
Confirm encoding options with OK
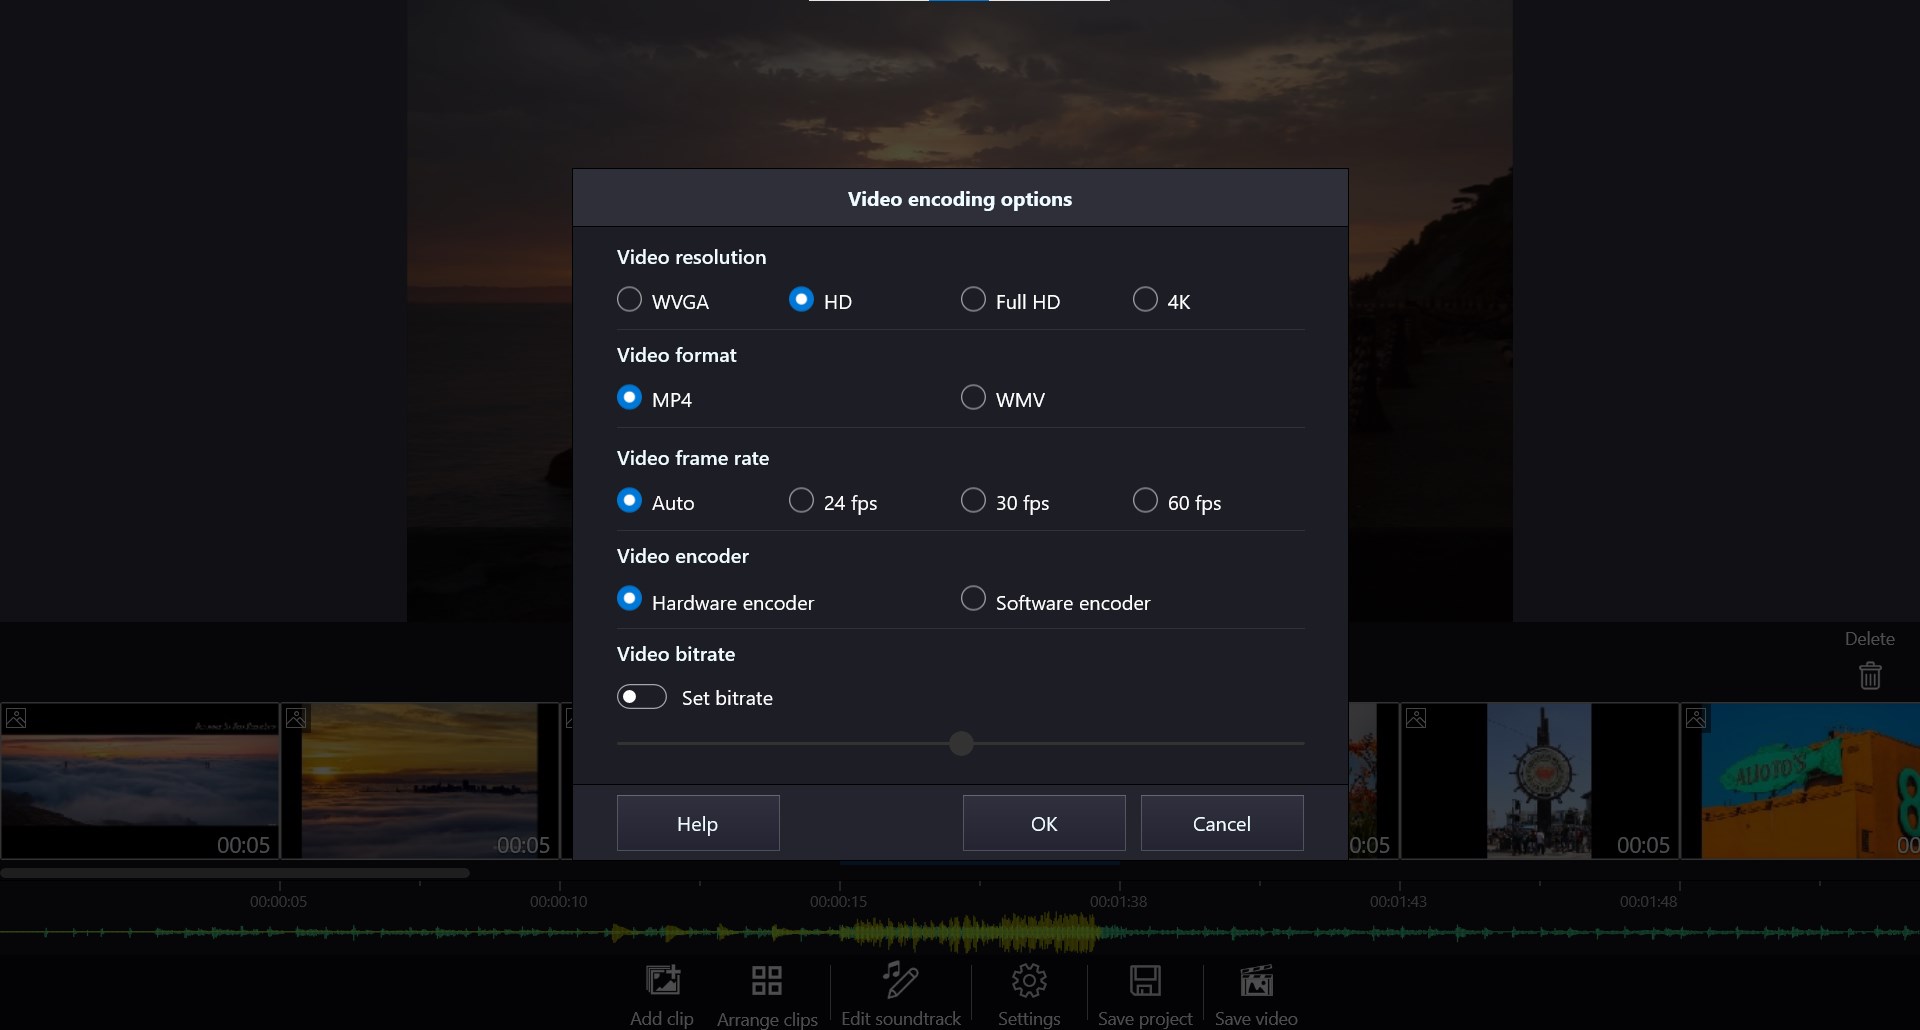1044,823
